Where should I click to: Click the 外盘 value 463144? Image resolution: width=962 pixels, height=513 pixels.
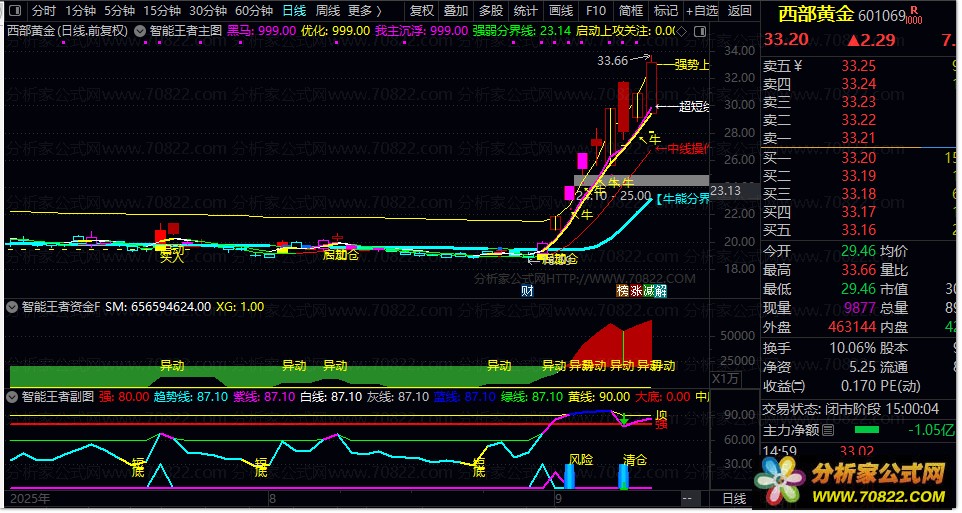click(x=852, y=327)
